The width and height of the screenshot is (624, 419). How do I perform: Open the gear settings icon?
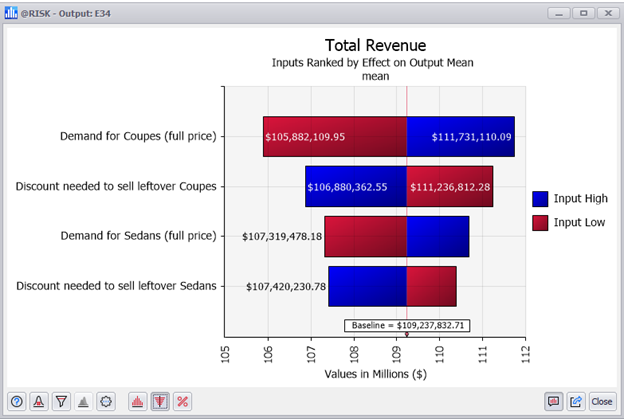click(106, 401)
